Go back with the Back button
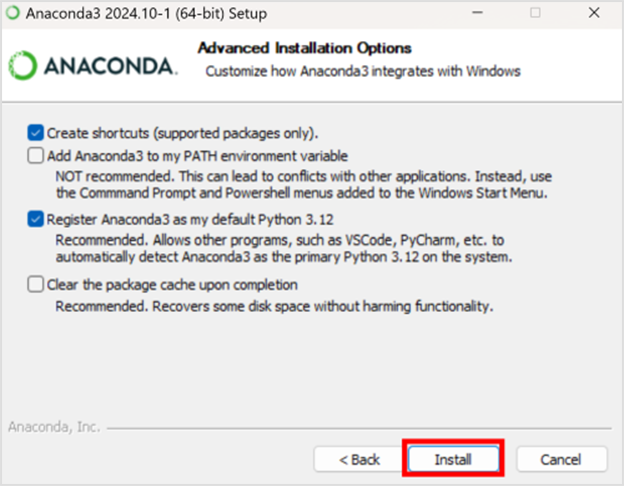Image resolution: width=624 pixels, height=486 pixels. pyautogui.click(x=358, y=459)
